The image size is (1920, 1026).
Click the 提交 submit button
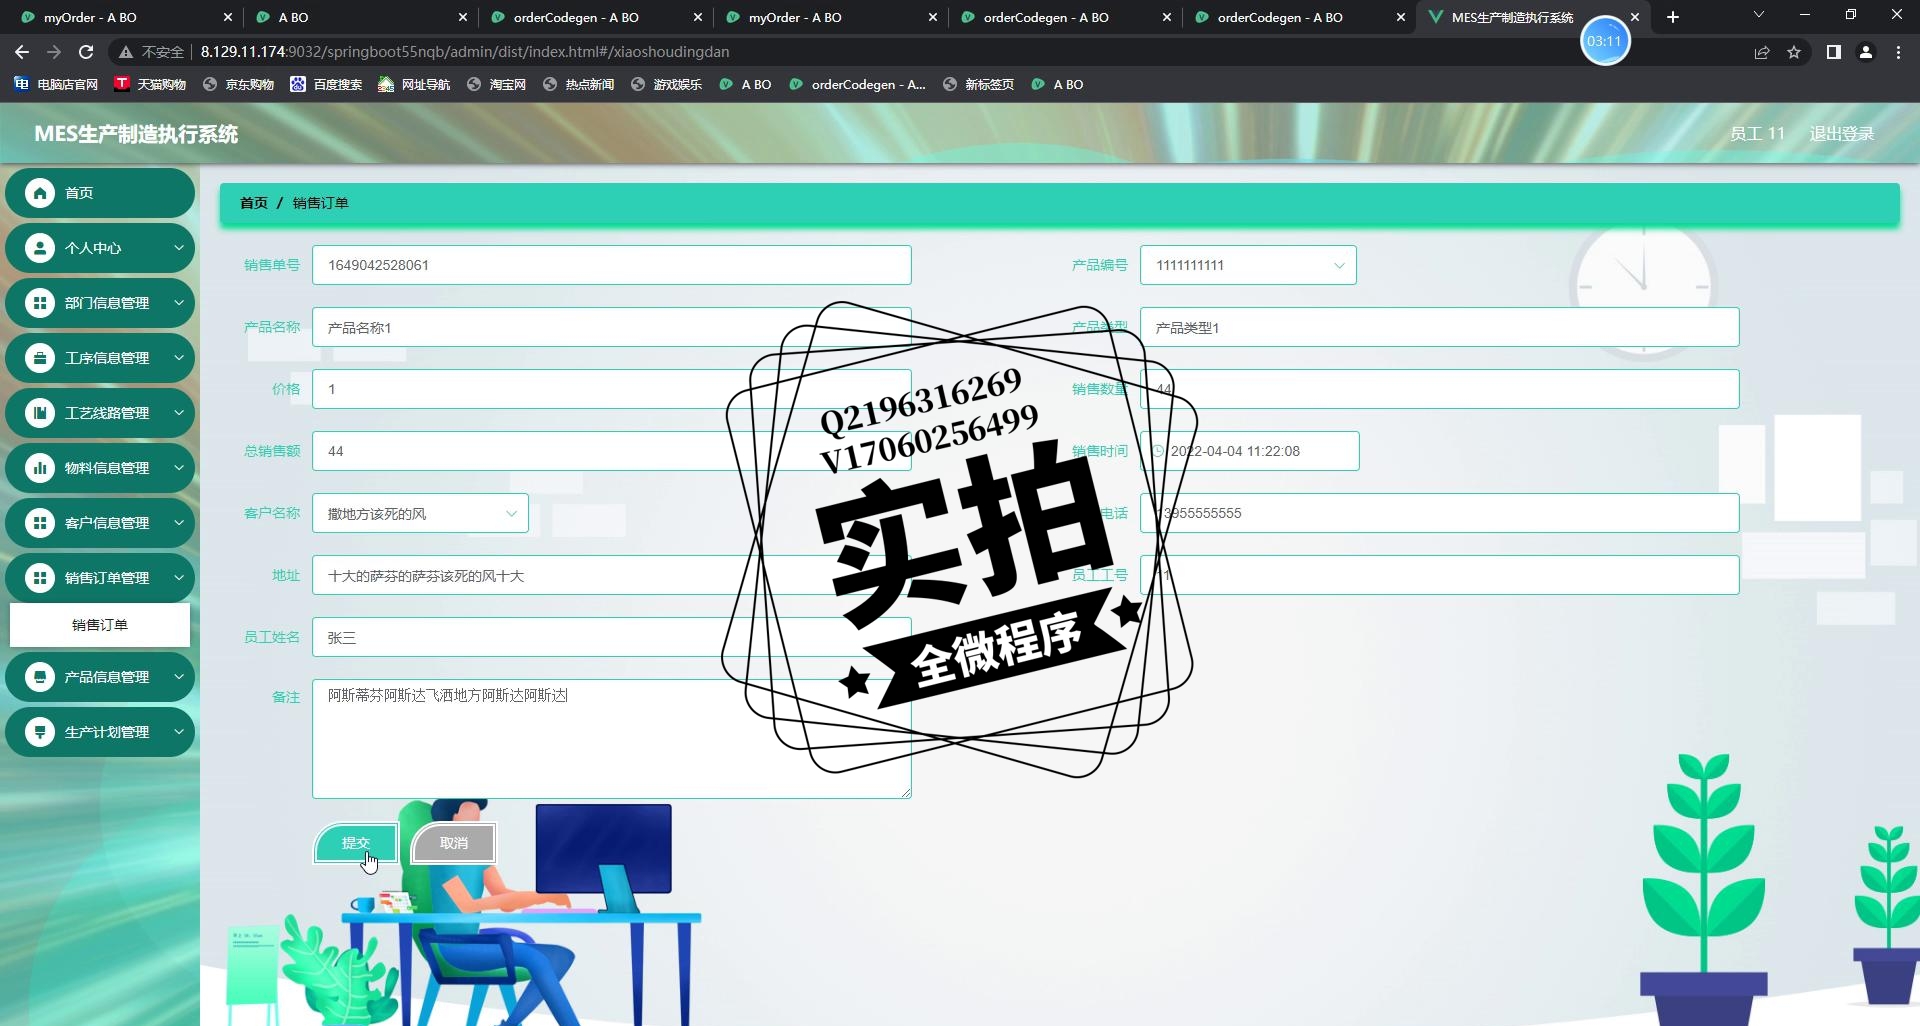point(355,843)
